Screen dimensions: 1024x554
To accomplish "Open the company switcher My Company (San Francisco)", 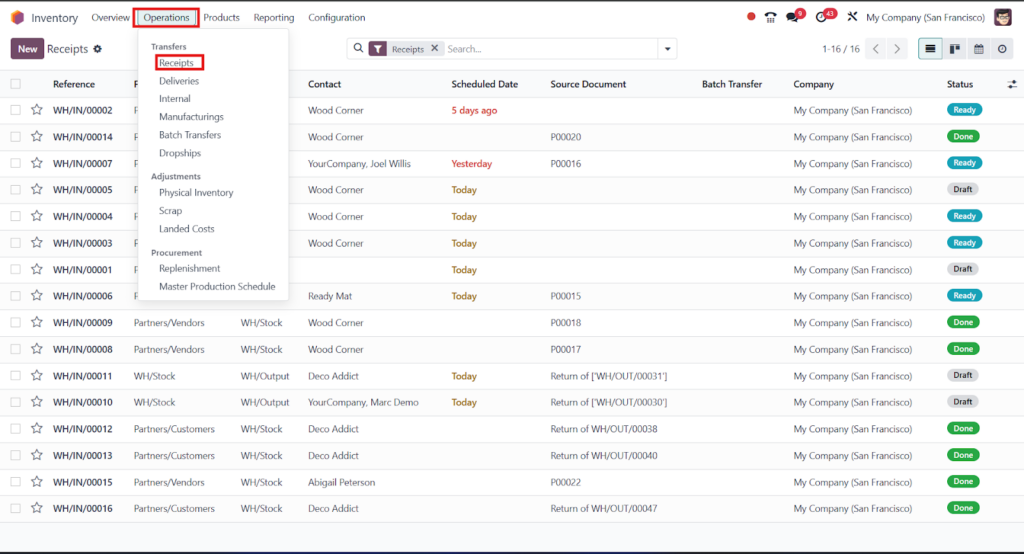I will point(925,18).
